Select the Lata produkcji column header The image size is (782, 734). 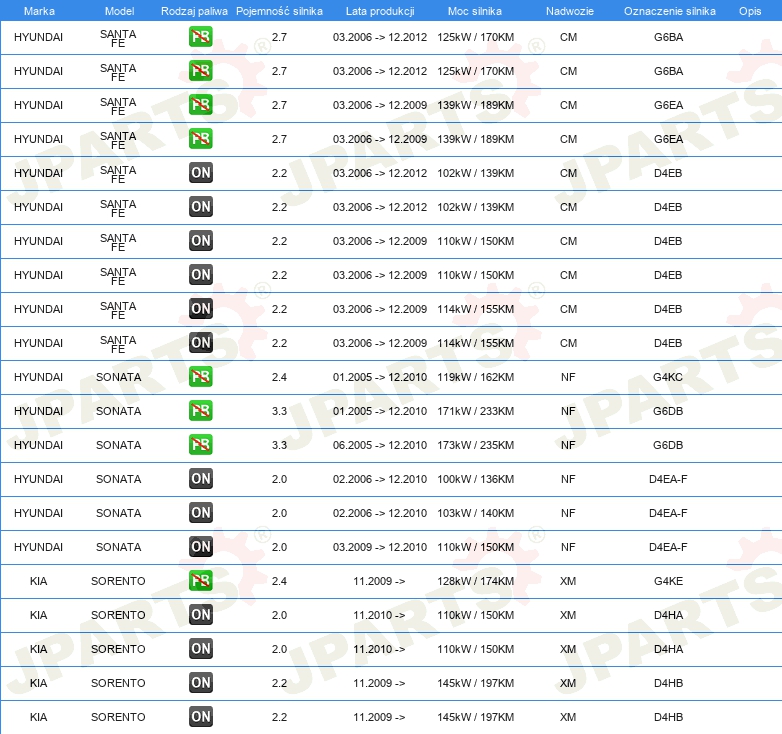point(380,11)
